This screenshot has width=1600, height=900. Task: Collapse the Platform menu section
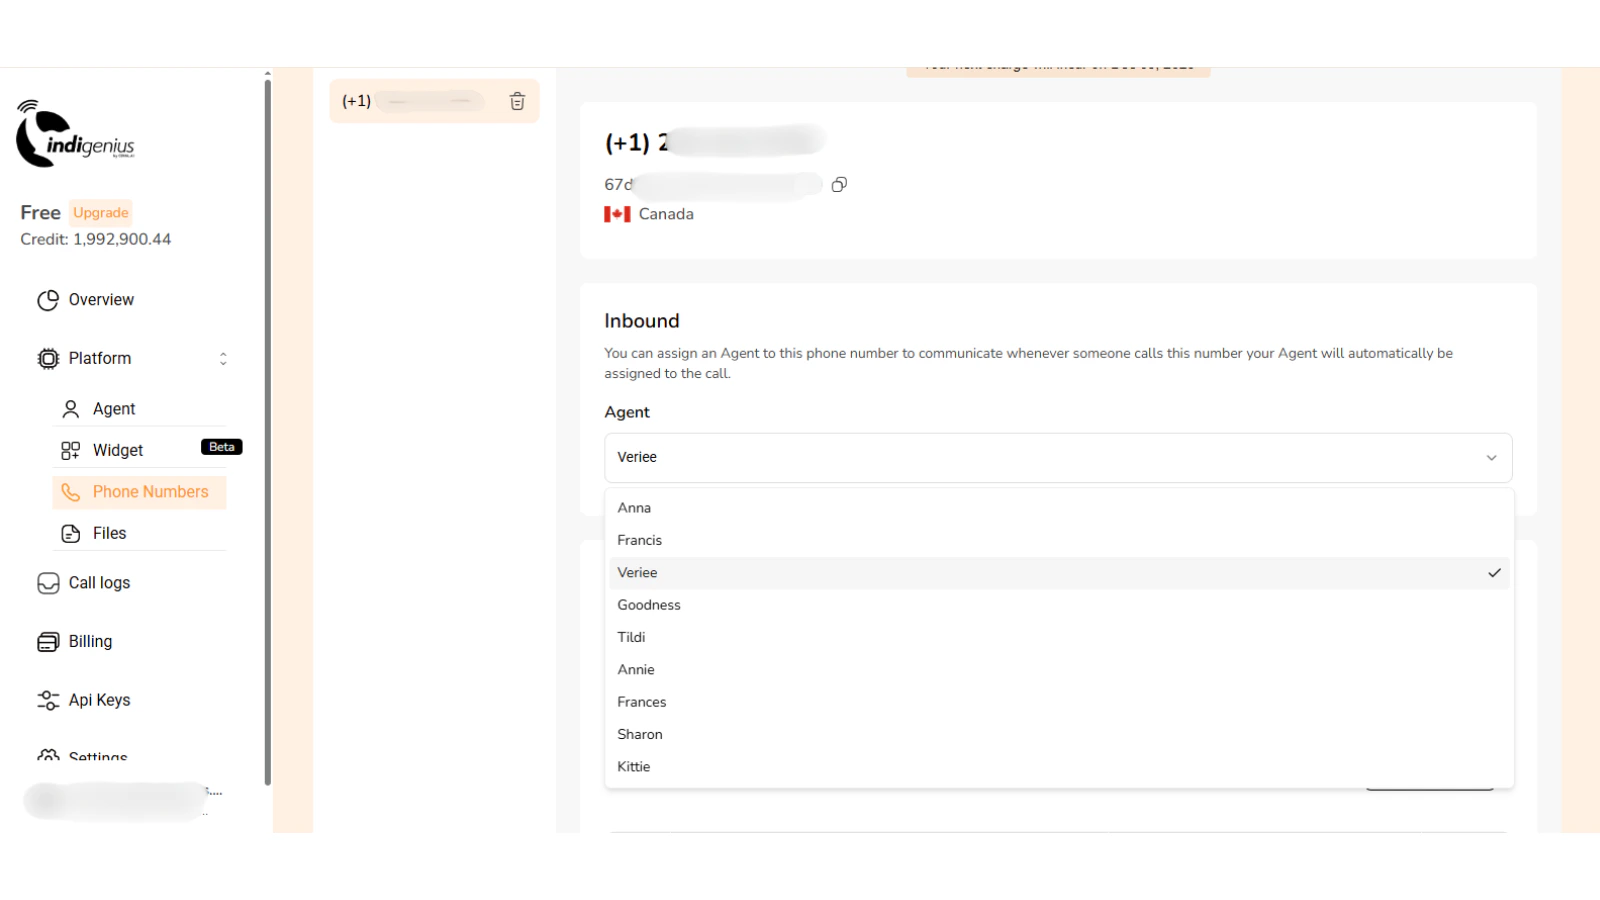(223, 359)
